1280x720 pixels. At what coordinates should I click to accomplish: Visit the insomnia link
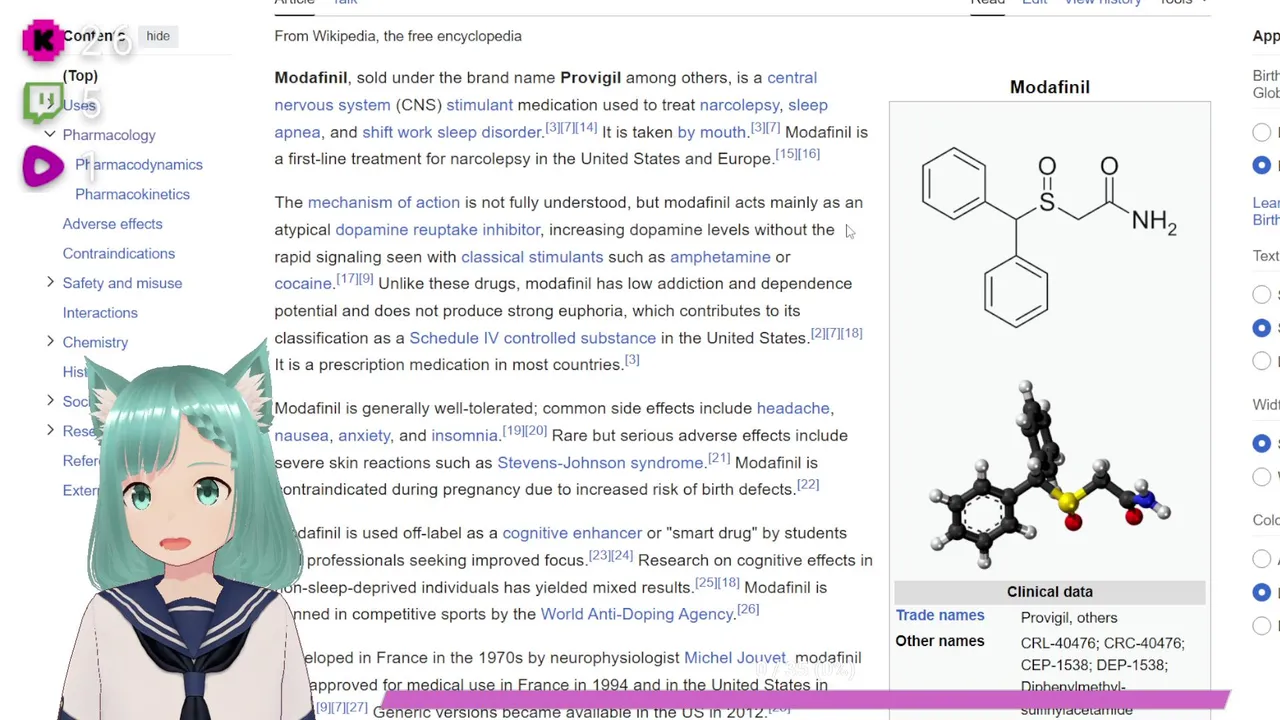(x=464, y=436)
